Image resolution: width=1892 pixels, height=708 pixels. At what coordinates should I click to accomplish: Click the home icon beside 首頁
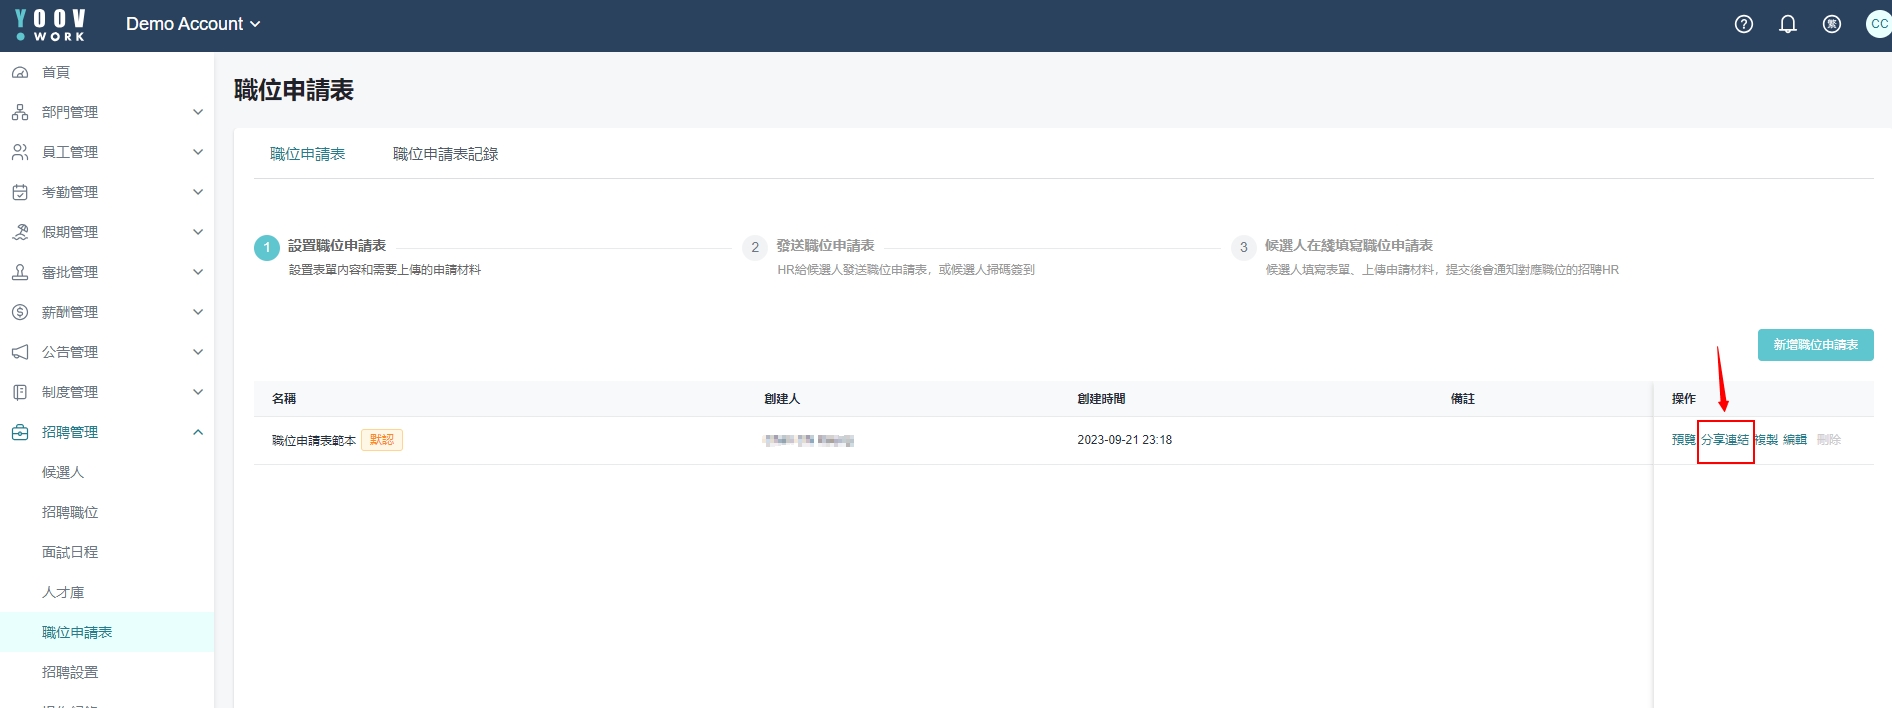pyautogui.click(x=20, y=72)
